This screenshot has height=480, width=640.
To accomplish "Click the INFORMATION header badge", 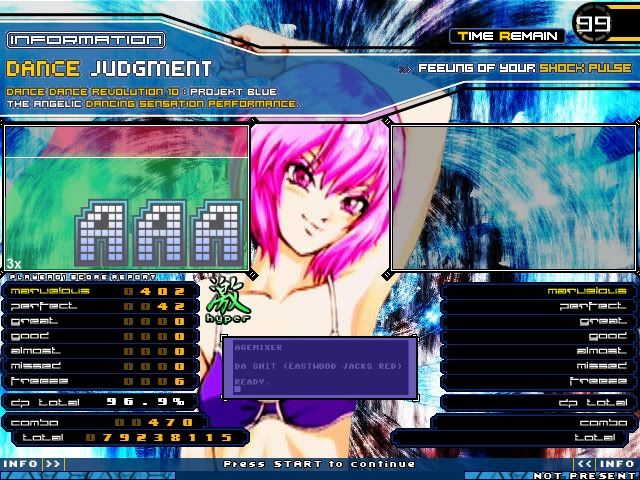I will [86, 40].
